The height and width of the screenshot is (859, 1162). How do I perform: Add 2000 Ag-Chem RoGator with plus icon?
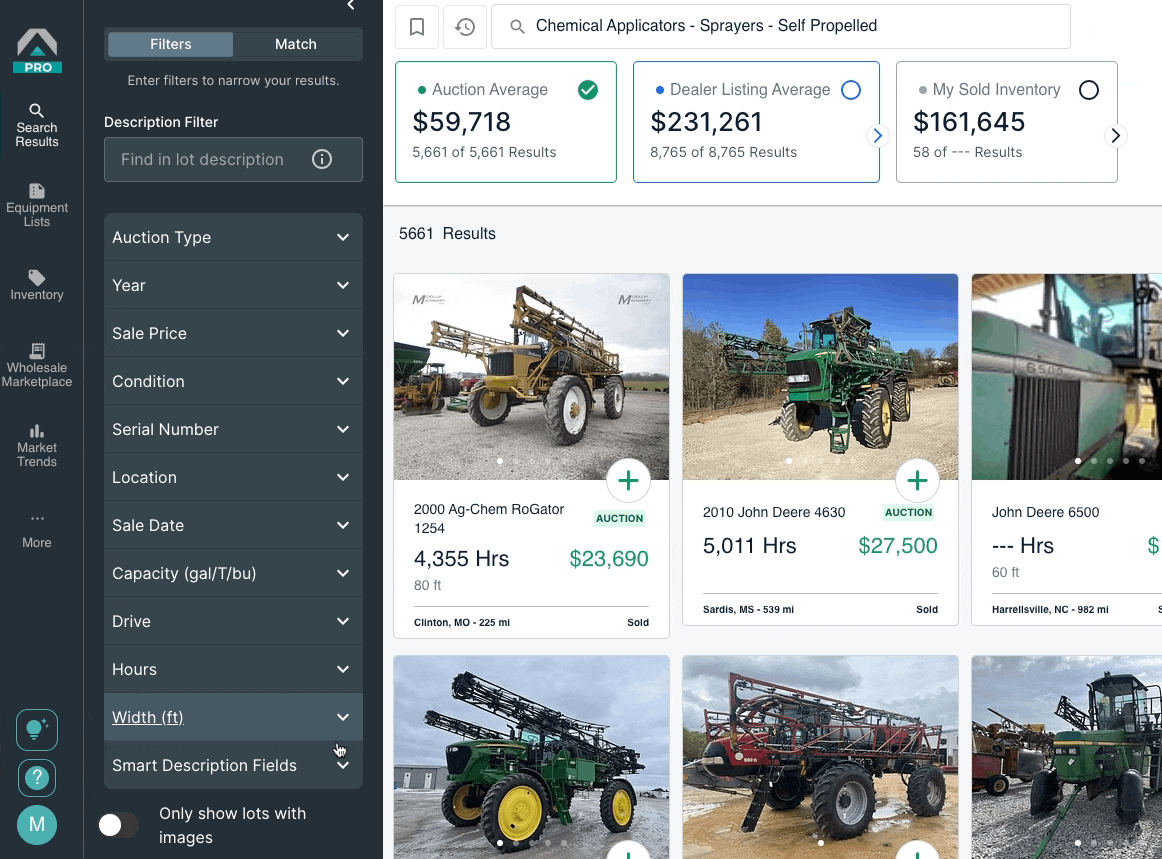[628, 481]
